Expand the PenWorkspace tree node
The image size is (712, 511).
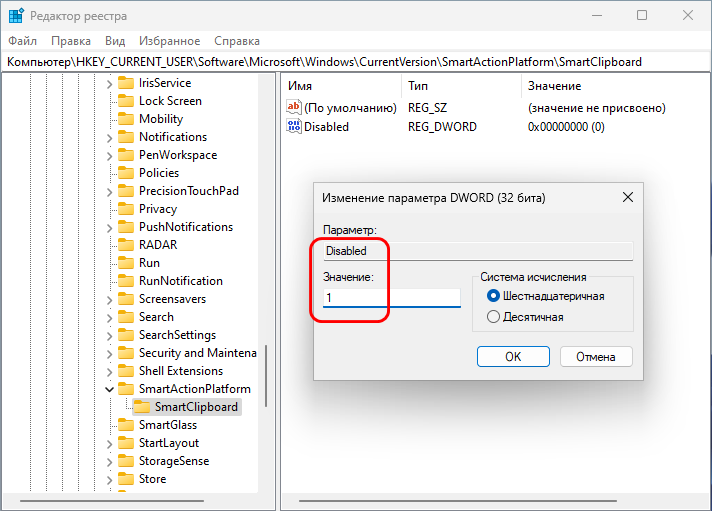[109, 156]
